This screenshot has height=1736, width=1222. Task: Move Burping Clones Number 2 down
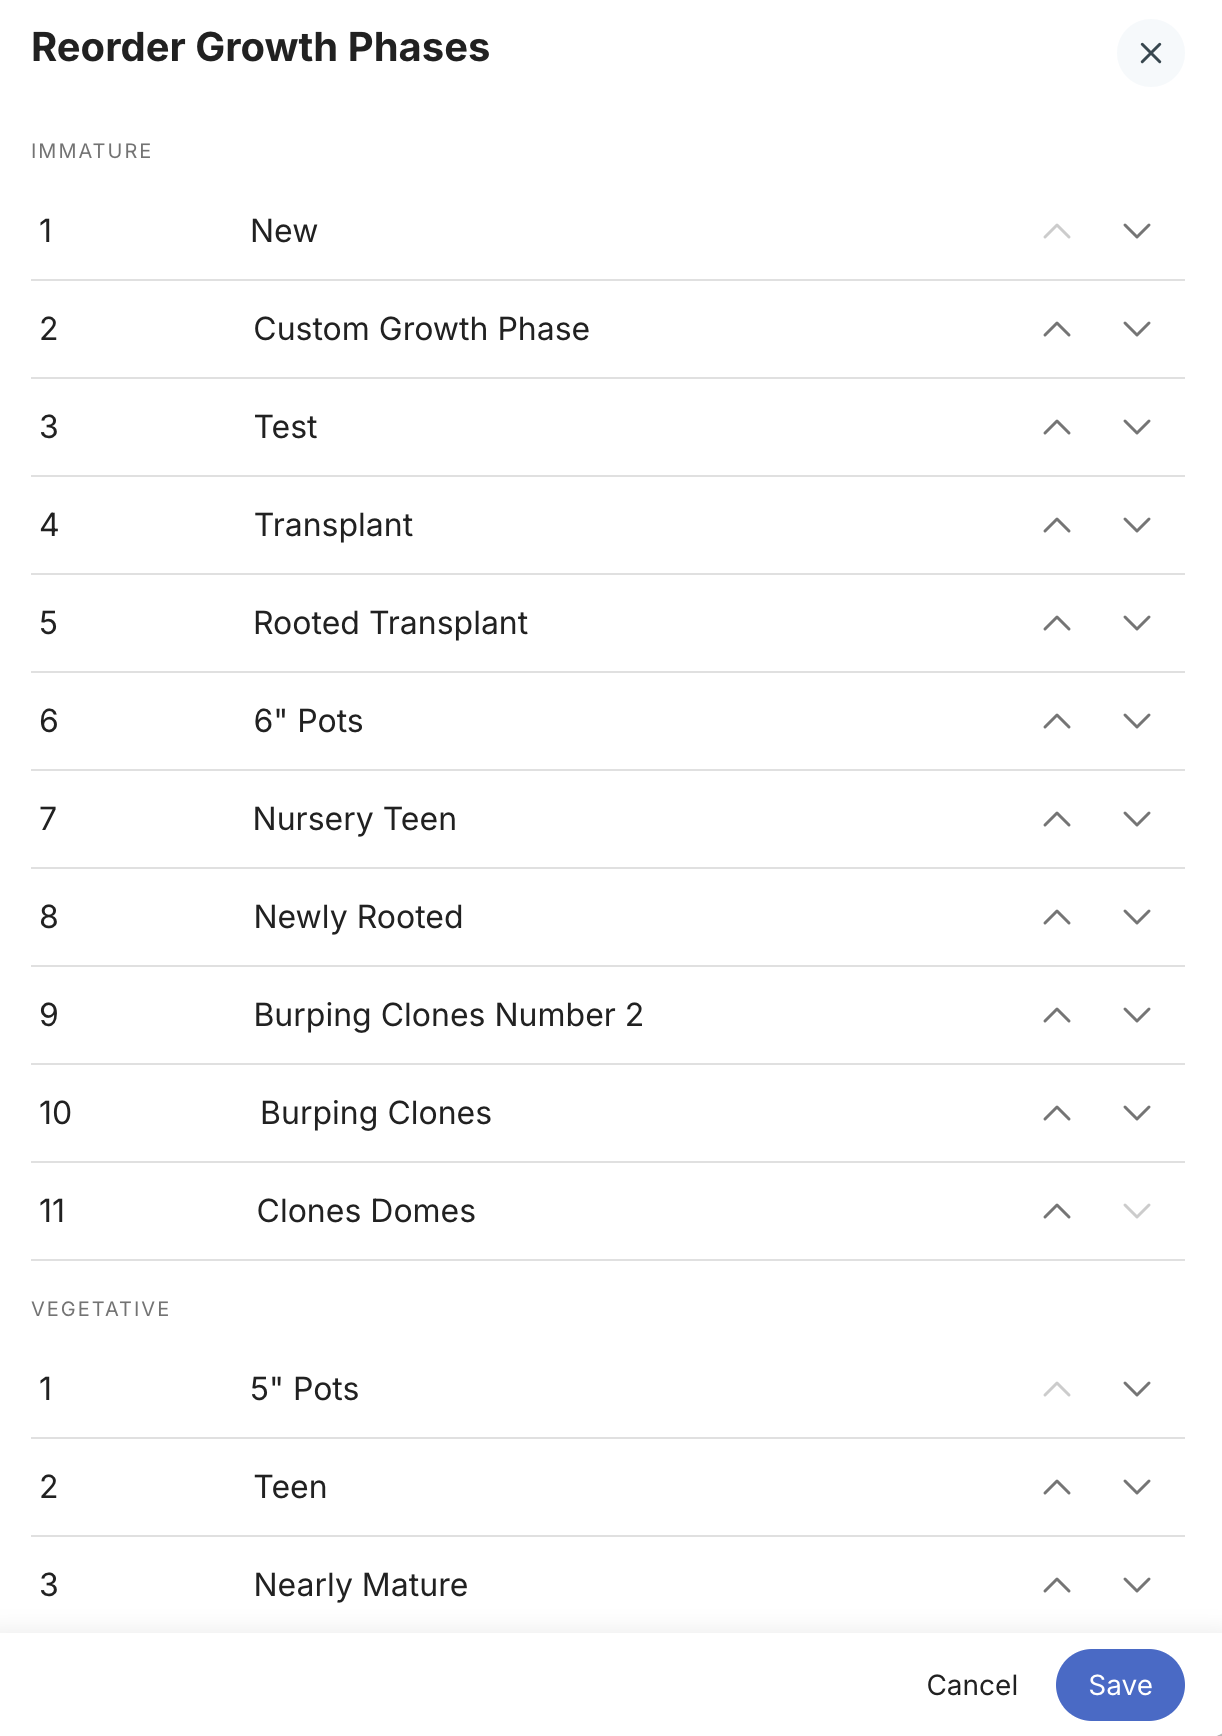[x=1137, y=1015]
